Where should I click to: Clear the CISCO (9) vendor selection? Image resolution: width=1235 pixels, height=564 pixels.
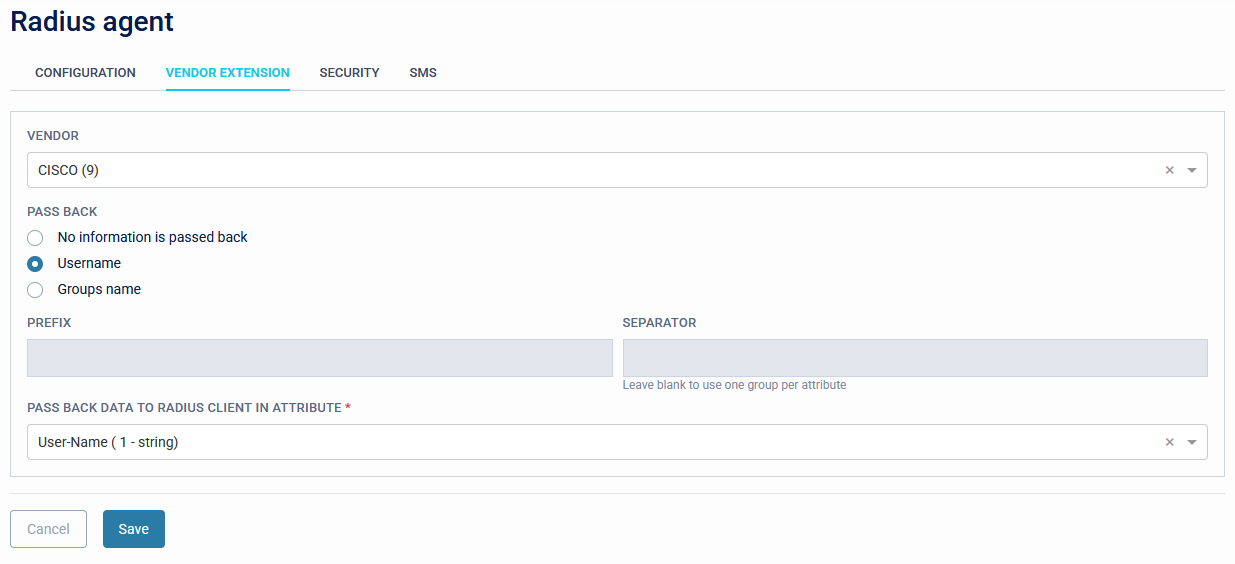[x=1169, y=170]
